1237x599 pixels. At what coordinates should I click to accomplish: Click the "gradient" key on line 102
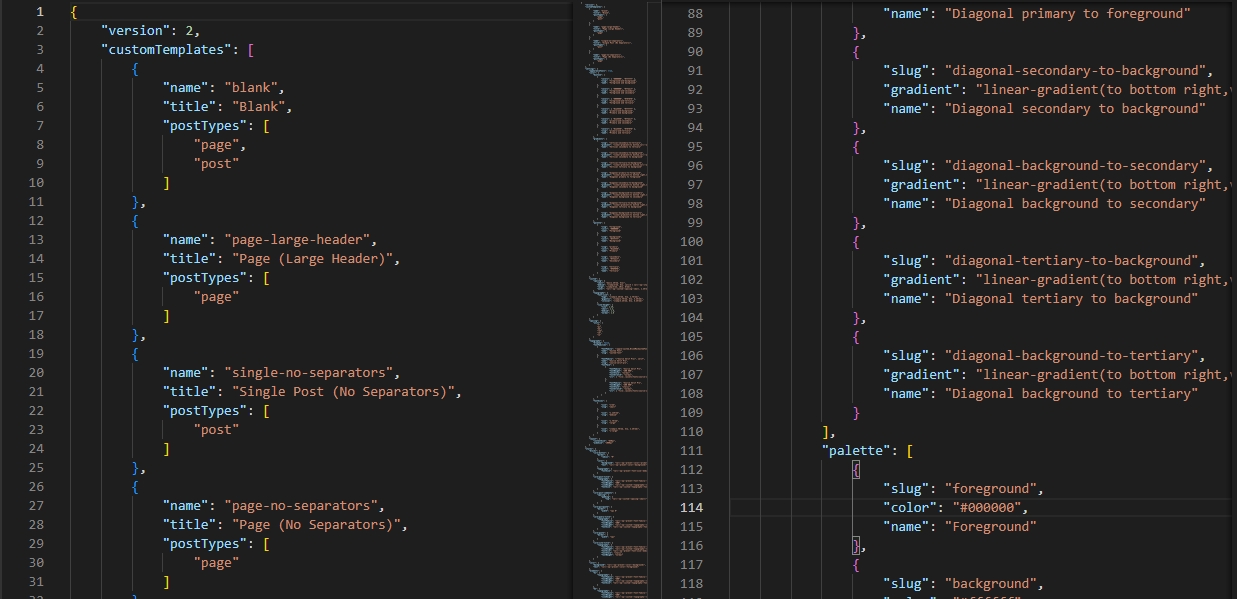coord(921,279)
